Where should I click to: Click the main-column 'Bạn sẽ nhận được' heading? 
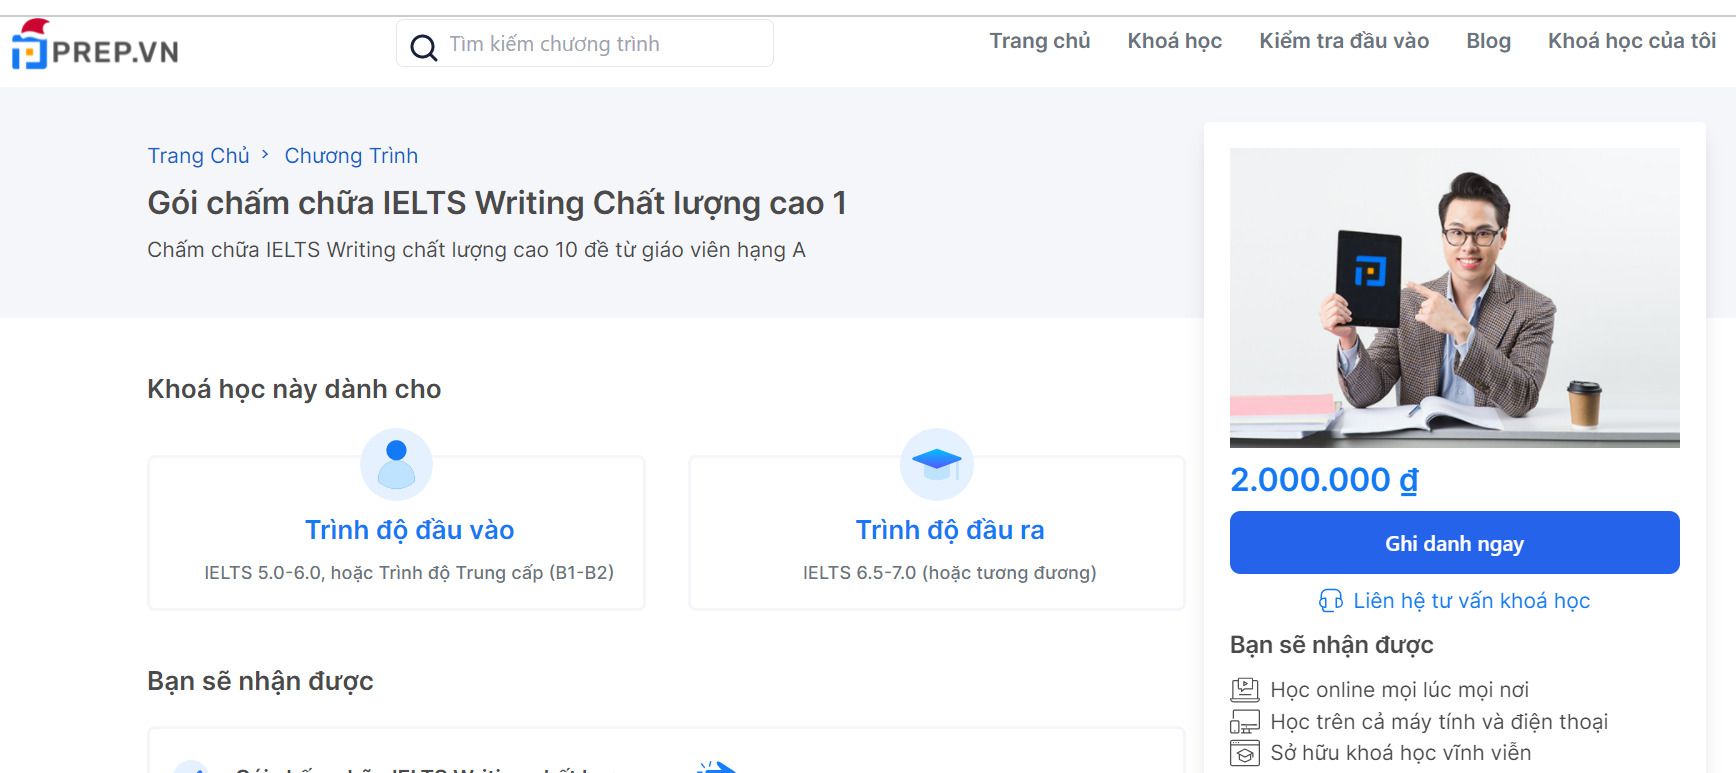pyautogui.click(x=260, y=681)
